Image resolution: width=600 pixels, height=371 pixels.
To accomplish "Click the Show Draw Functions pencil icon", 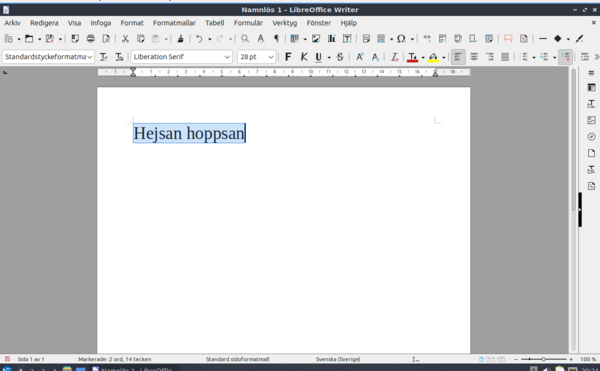I will point(580,39).
